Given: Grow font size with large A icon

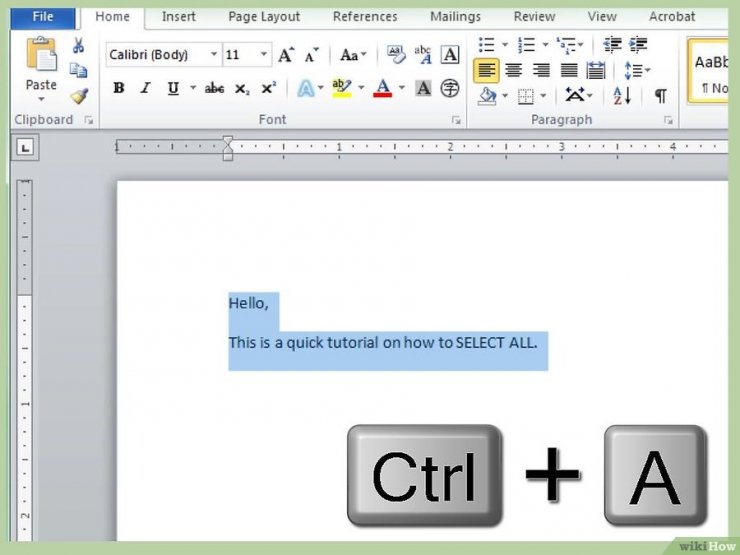Looking at the screenshot, I should (x=286, y=55).
